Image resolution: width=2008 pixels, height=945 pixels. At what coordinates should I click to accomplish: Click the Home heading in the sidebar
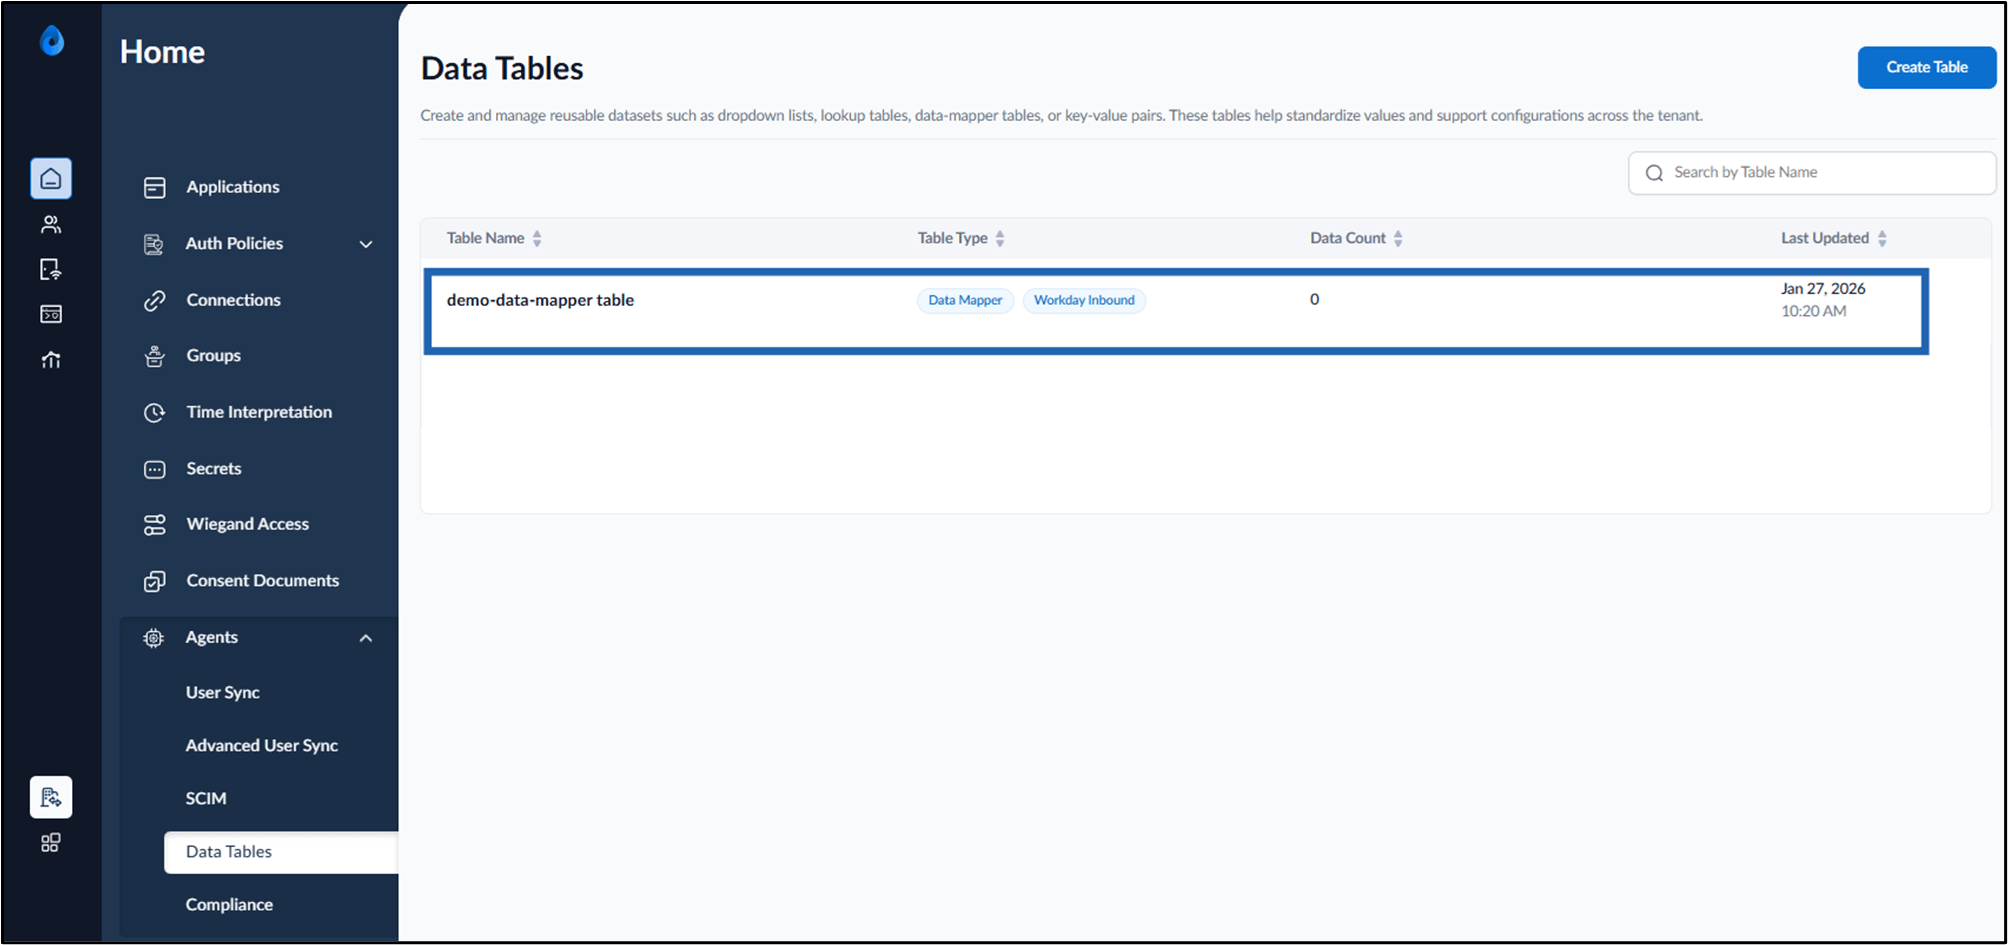pos(162,52)
